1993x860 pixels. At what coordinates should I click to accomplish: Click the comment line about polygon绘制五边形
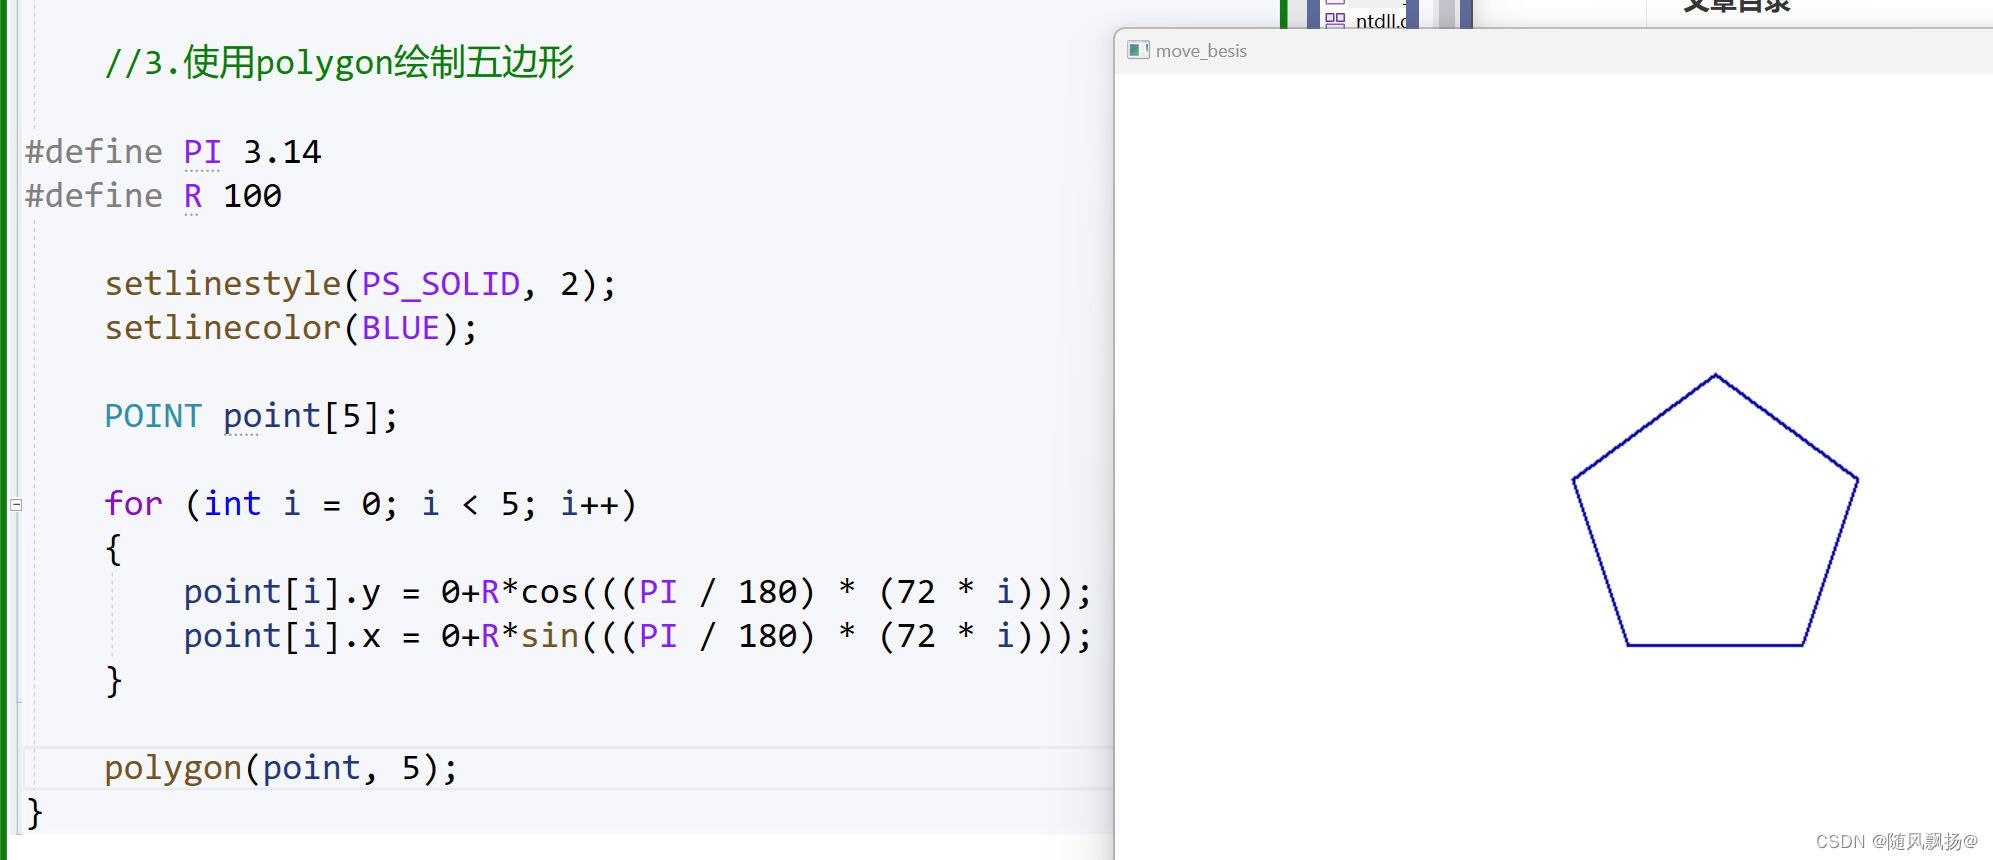tap(339, 62)
